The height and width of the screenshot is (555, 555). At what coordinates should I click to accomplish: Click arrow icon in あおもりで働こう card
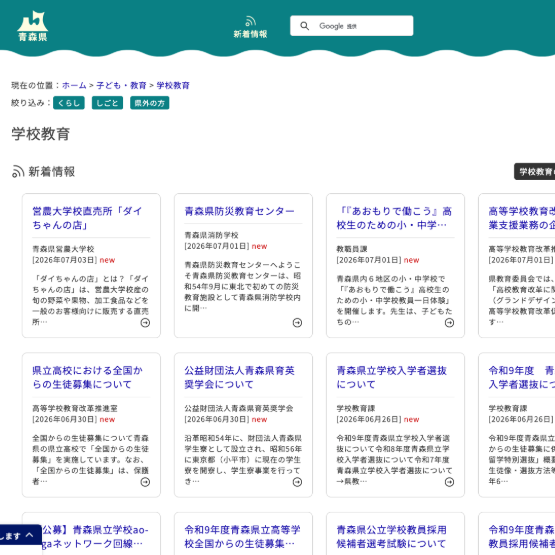pyautogui.click(x=449, y=322)
